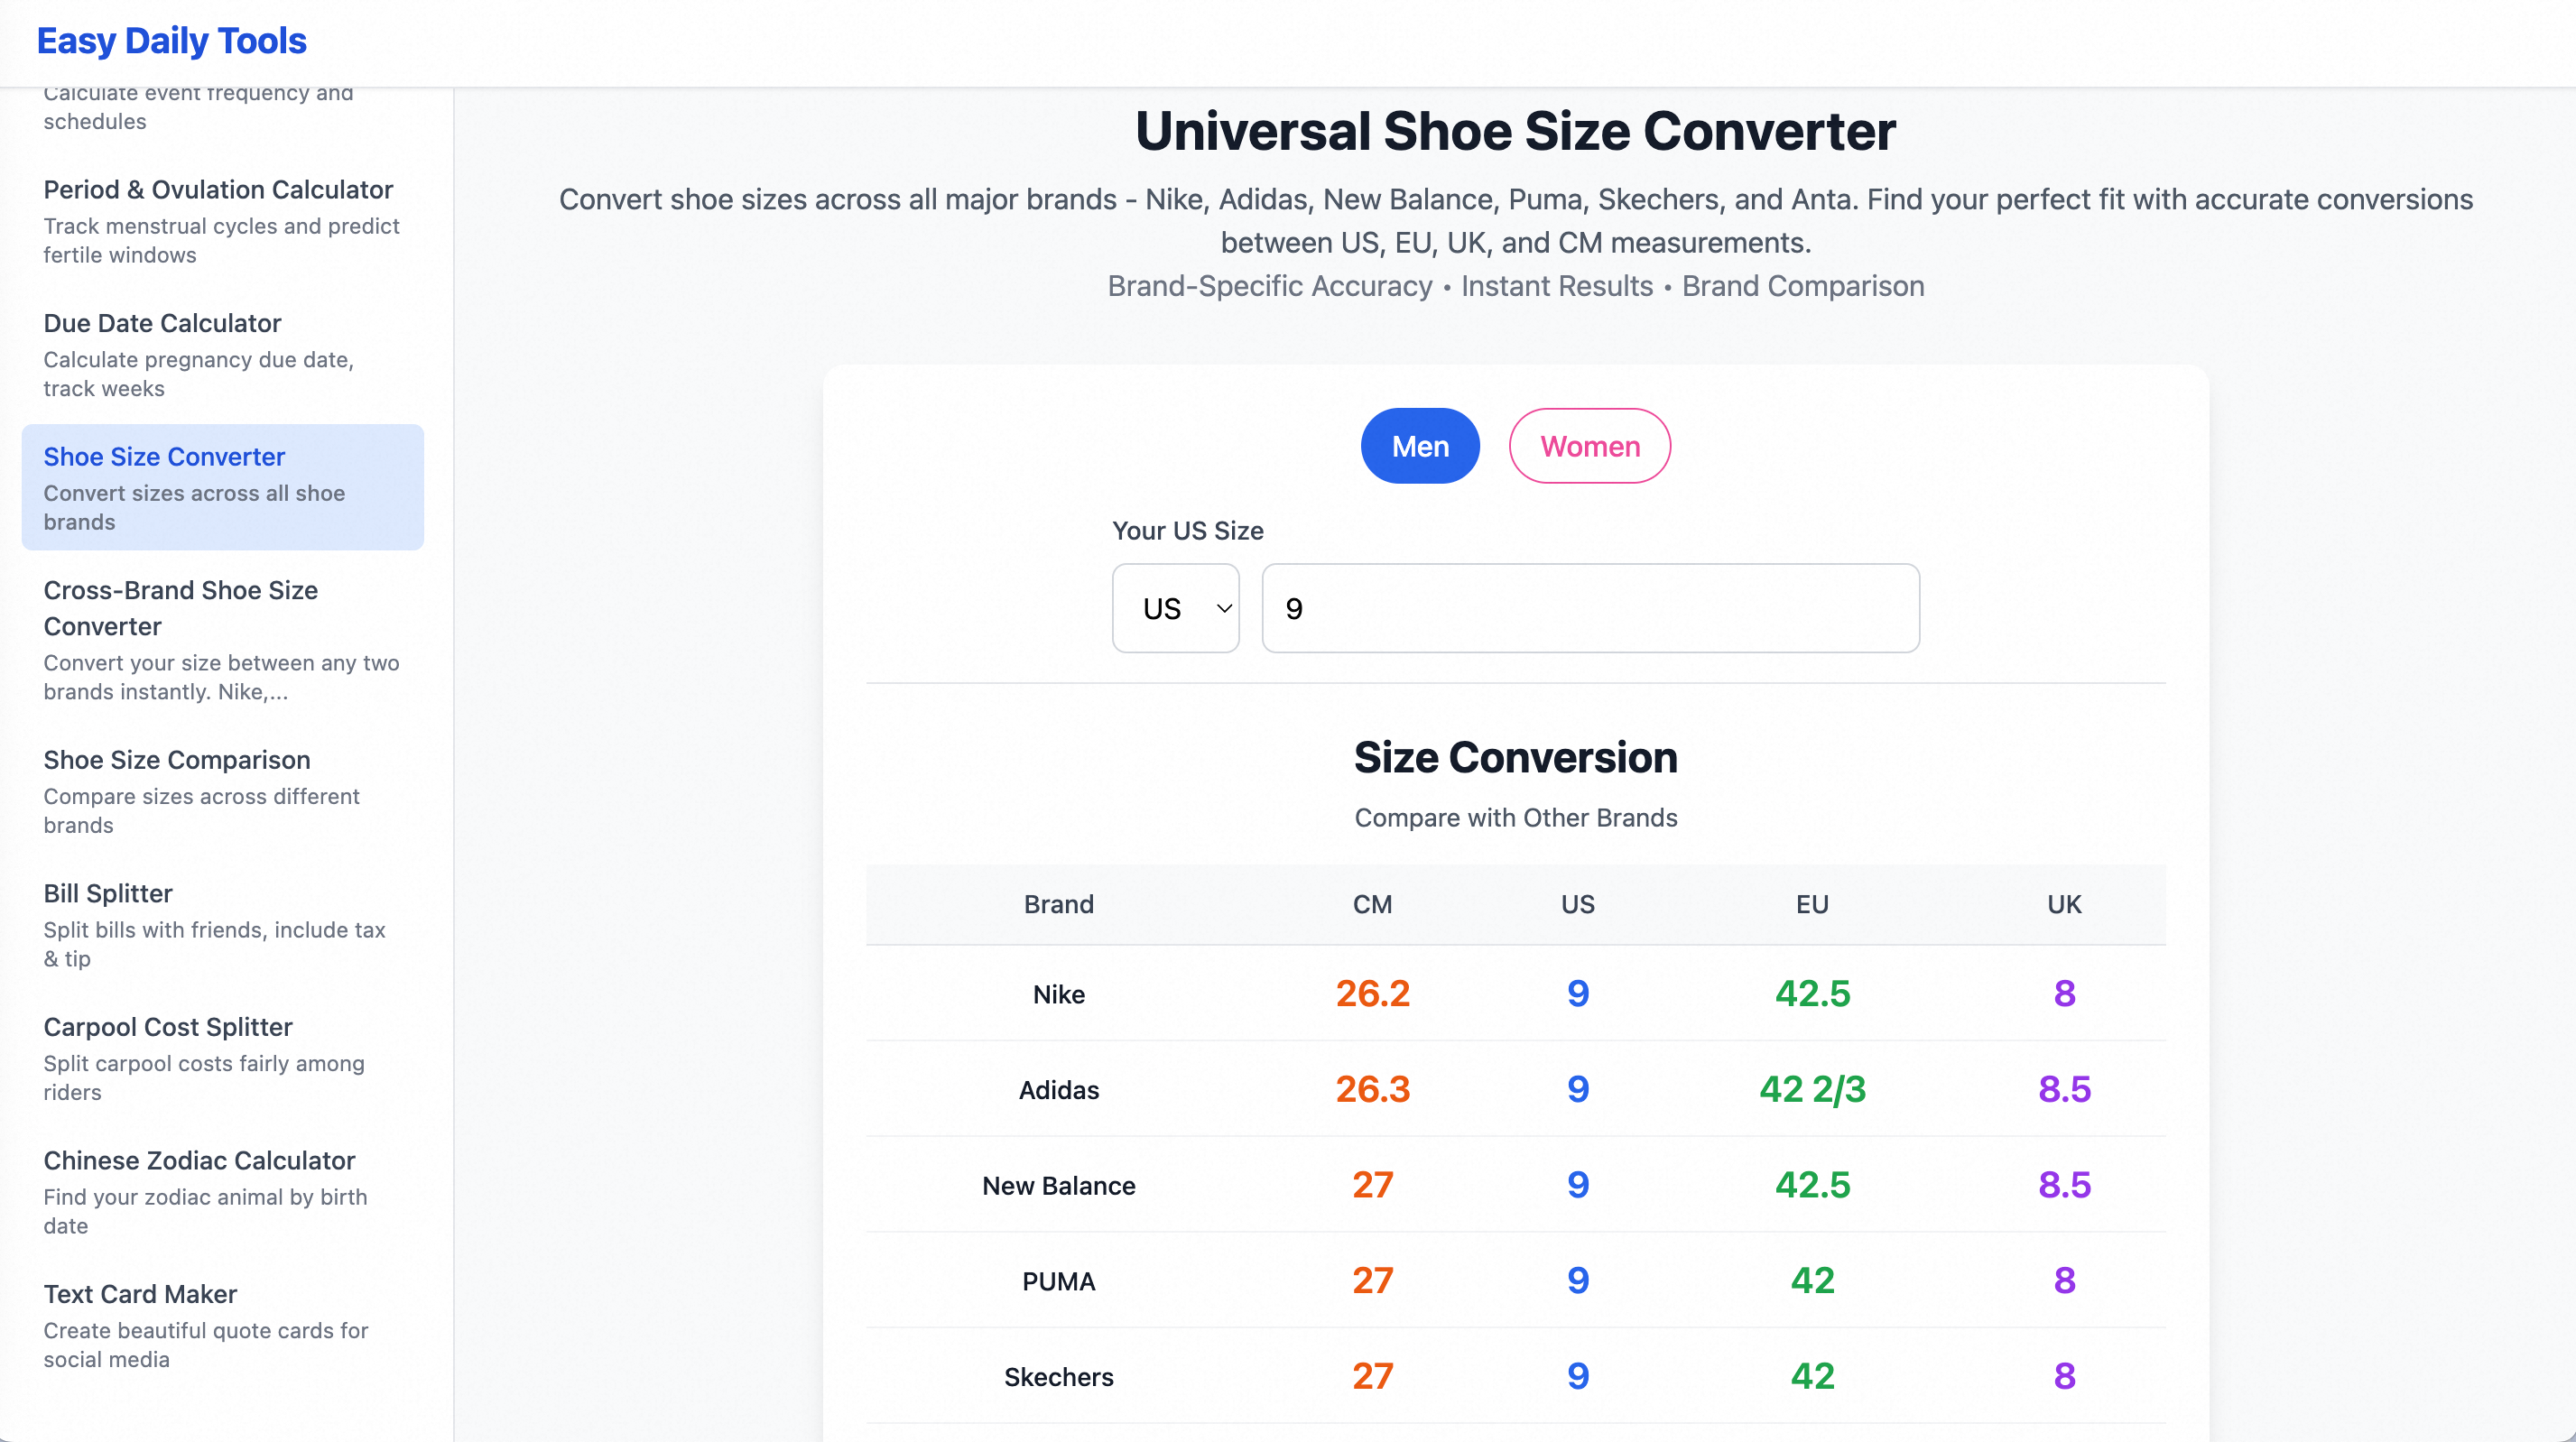Image resolution: width=2576 pixels, height=1442 pixels.
Task: Open Period & Ovulation Calculator tool
Action: click(x=223, y=220)
